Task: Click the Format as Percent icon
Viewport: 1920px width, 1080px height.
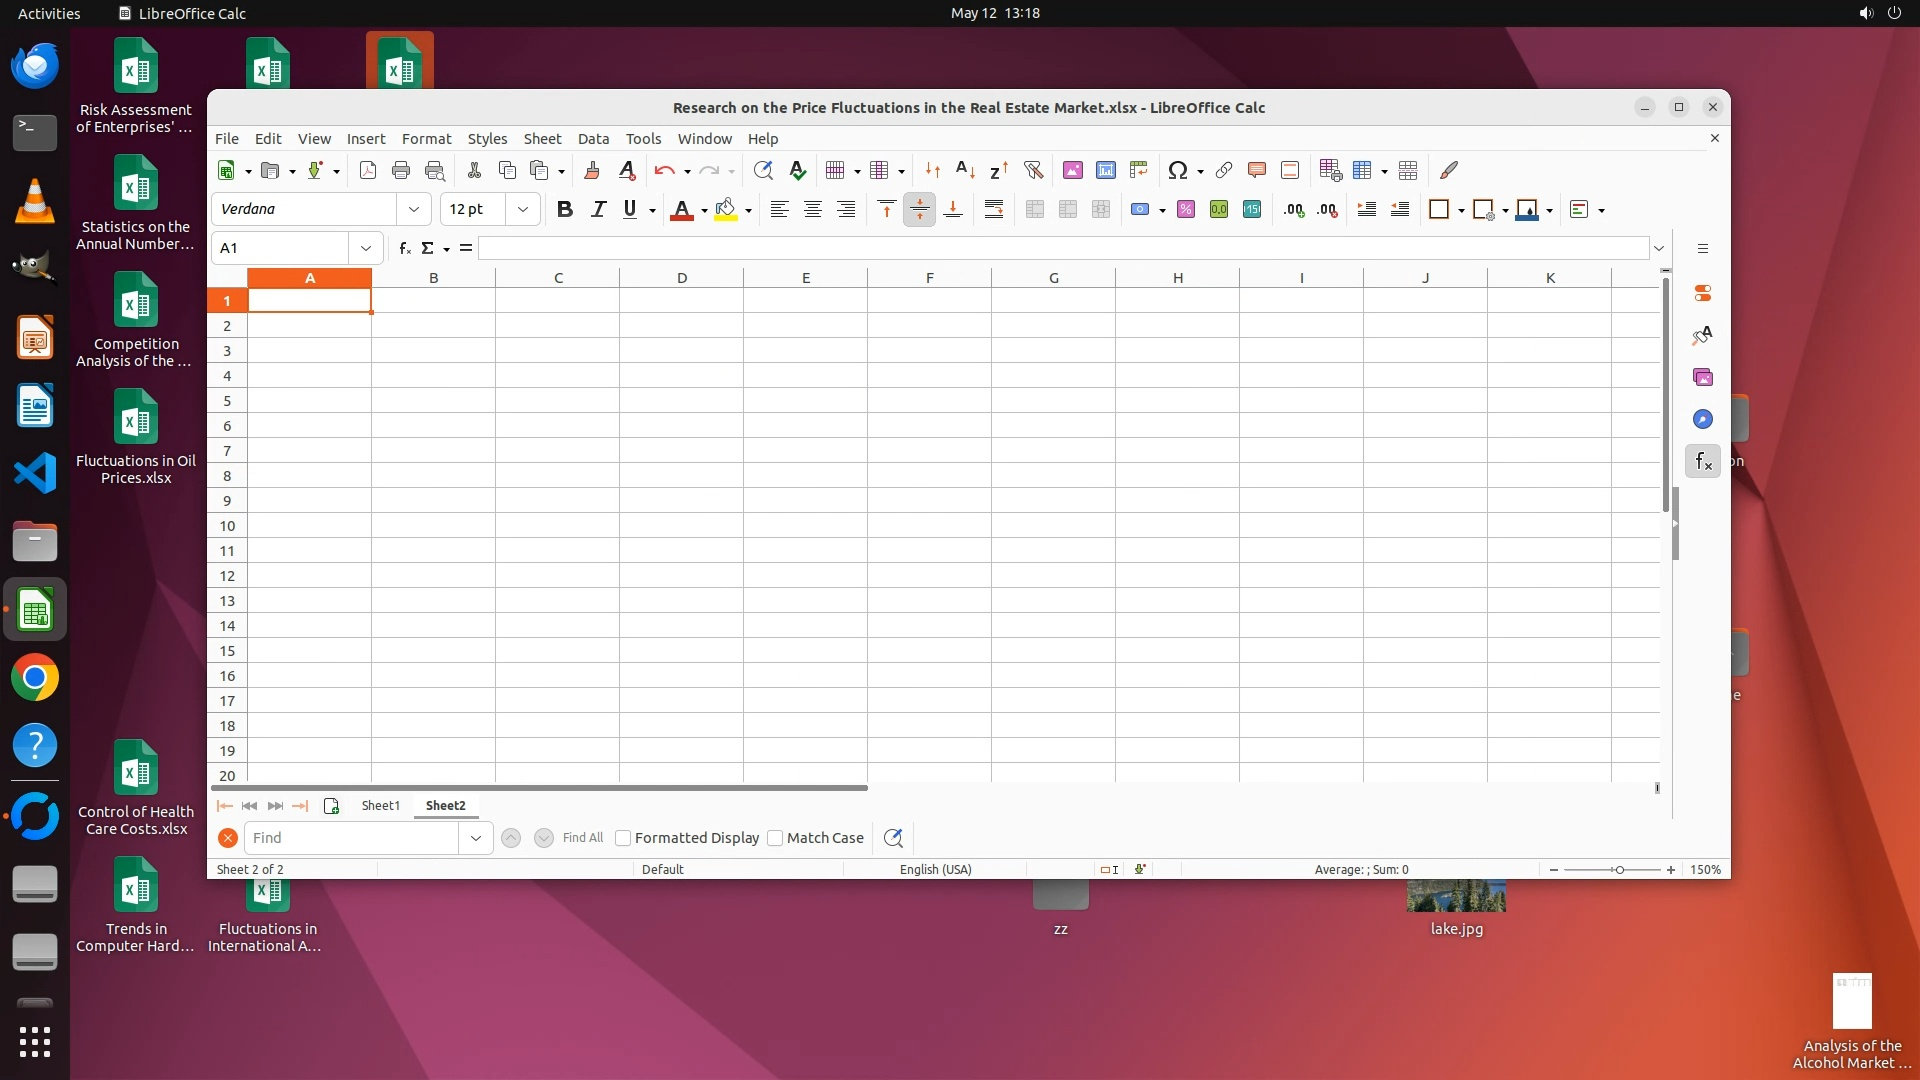Action: pyautogui.click(x=1185, y=209)
